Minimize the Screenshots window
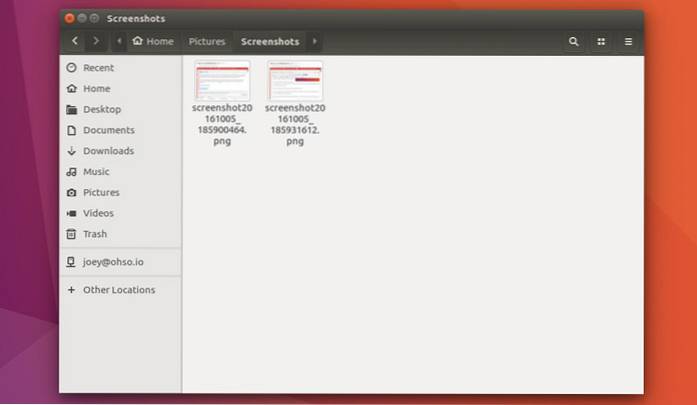Image resolution: width=697 pixels, height=405 pixels. [82, 18]
